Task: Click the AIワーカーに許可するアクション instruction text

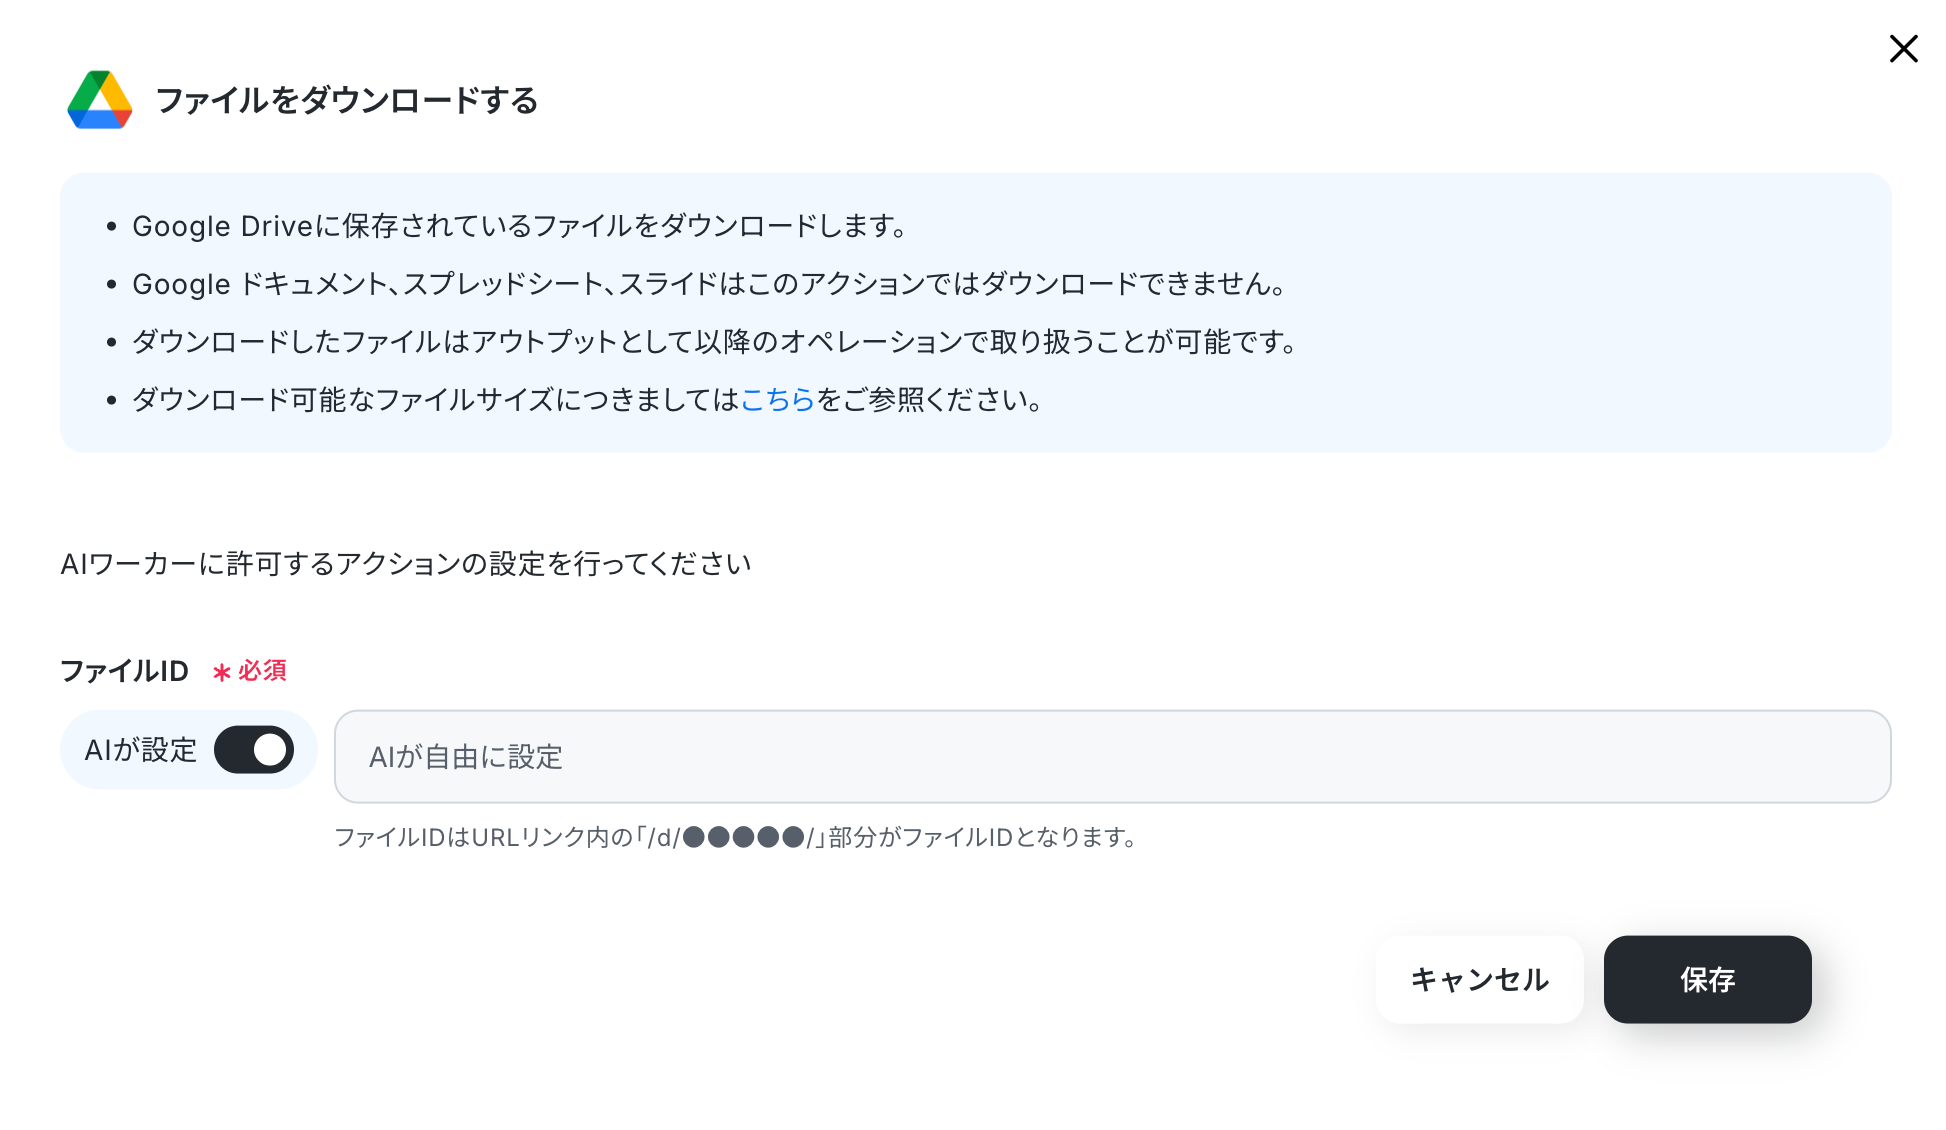Action: pos(405,564)
